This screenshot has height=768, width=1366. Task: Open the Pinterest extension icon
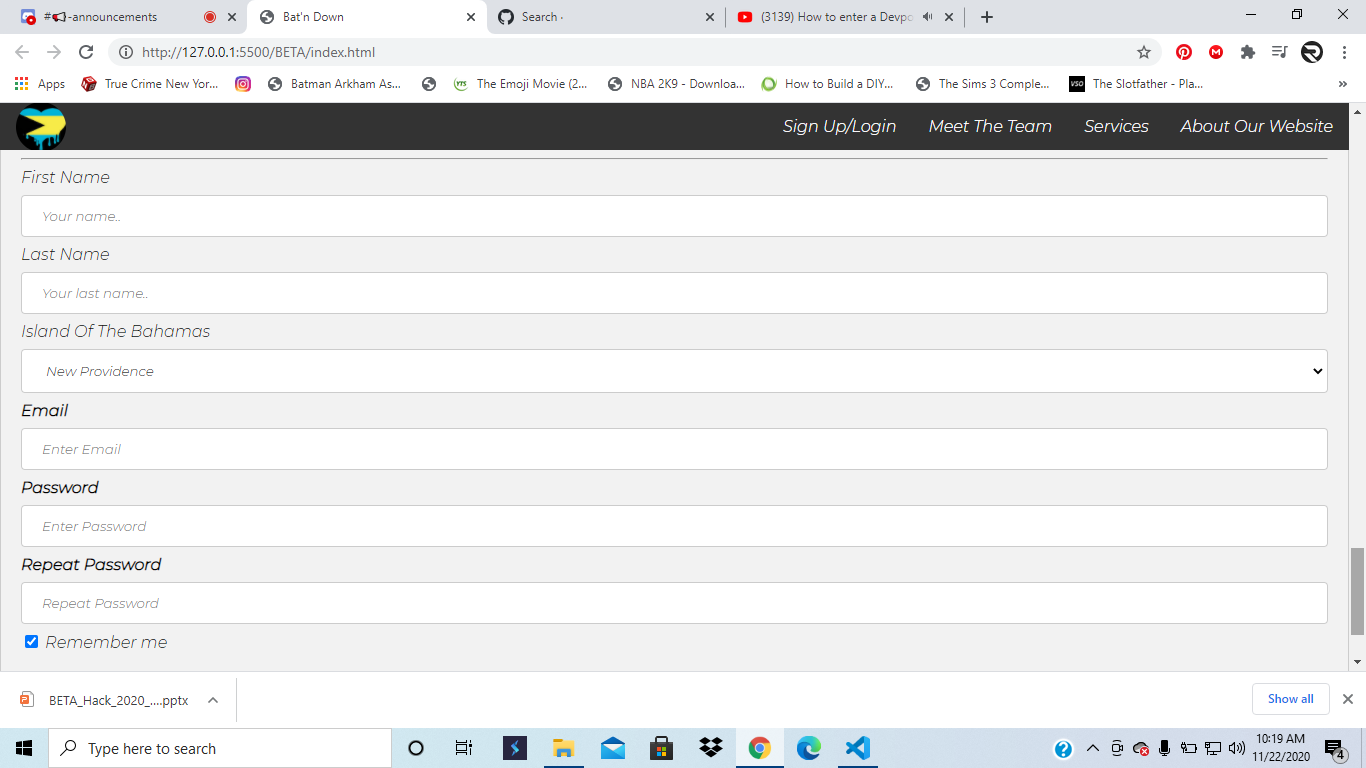pos(1184,52)
